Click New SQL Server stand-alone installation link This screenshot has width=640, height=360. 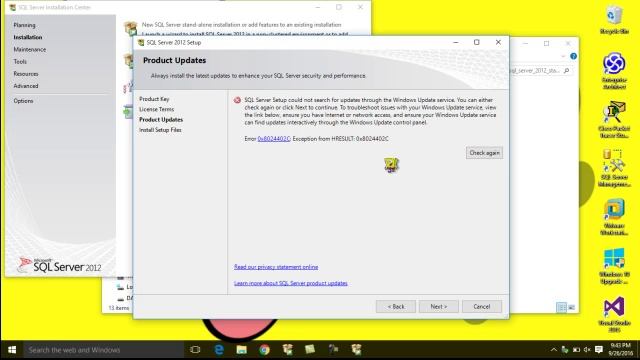(241, 25)
